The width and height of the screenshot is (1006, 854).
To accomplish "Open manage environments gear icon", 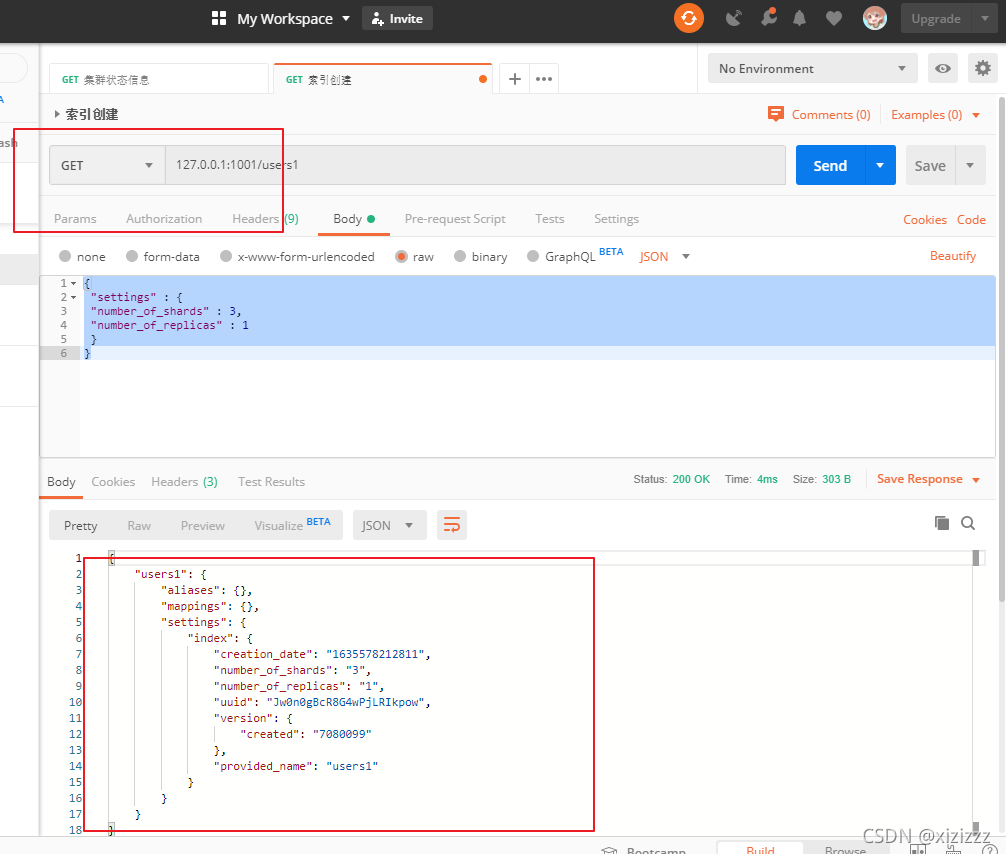I will click(x=982, y=68).
